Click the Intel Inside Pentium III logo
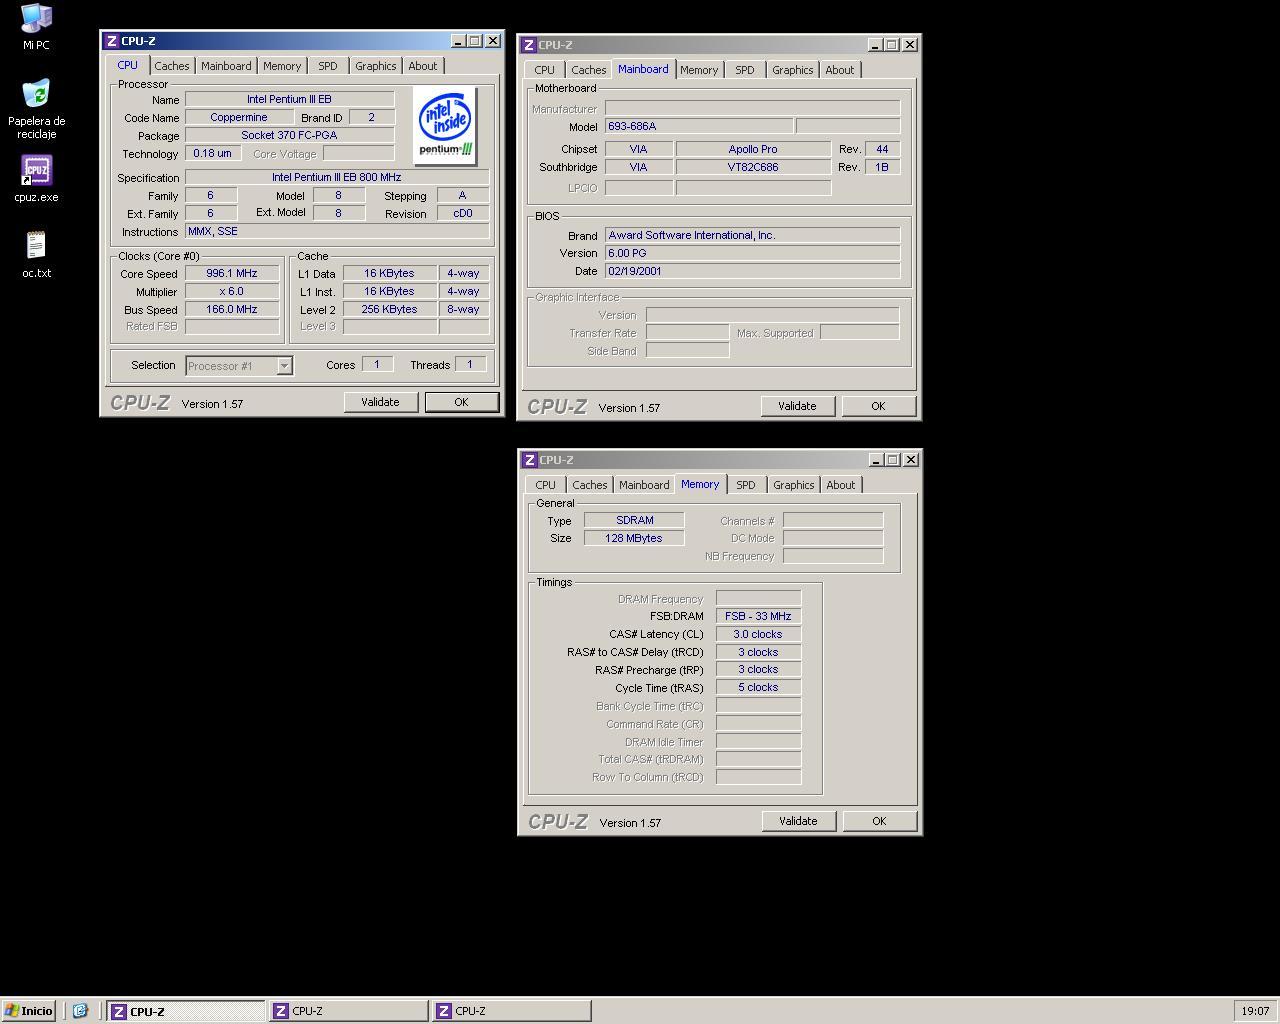 (x=445, y=126)
